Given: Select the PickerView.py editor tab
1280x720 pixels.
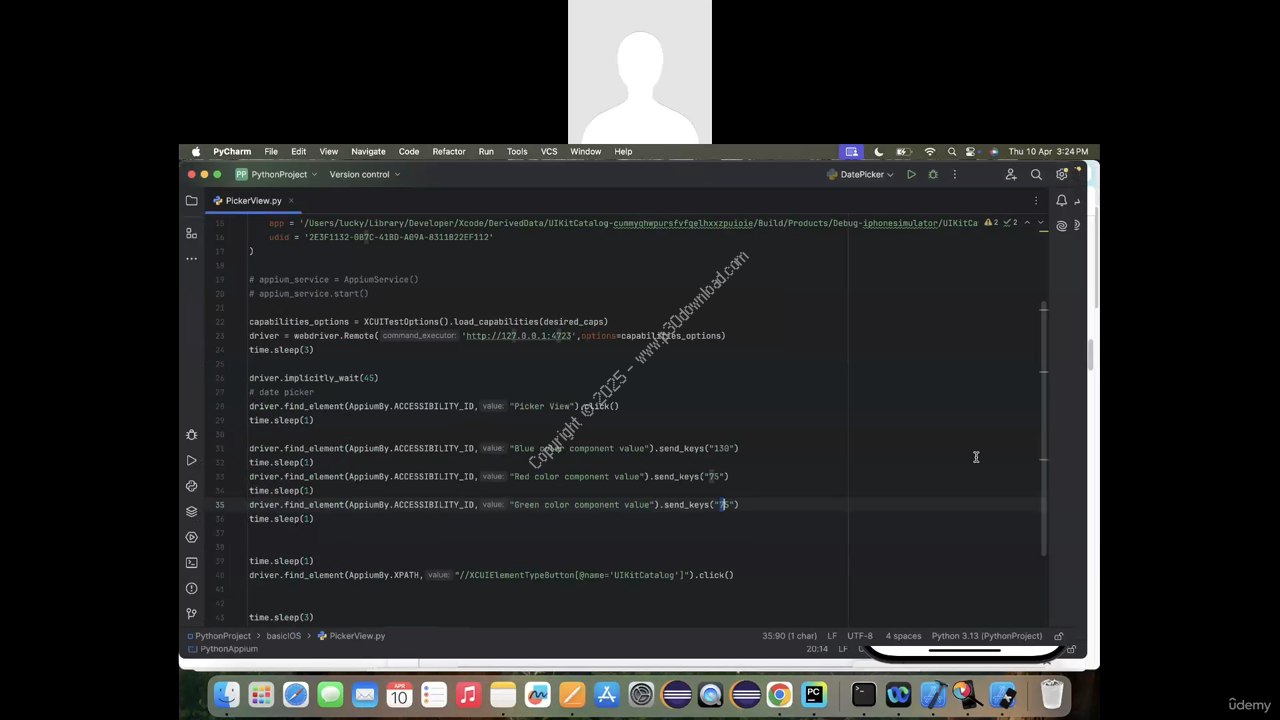Looking at the screenshot, I should [252, 201].
